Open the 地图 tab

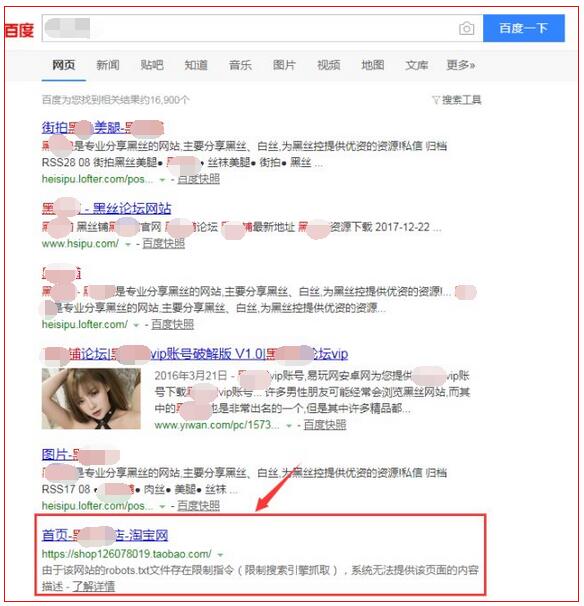pyautogui.click(x=373, y=65)
